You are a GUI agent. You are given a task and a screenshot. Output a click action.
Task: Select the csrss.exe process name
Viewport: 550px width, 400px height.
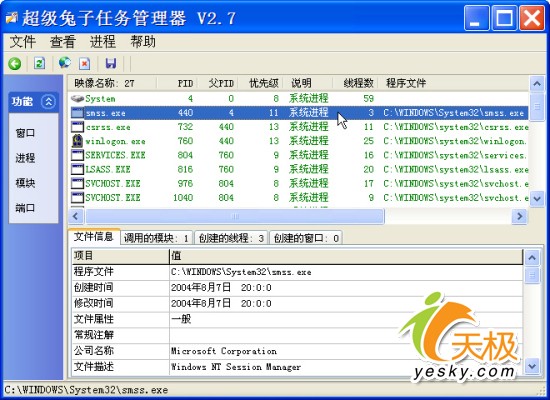(x=108, y=127)
